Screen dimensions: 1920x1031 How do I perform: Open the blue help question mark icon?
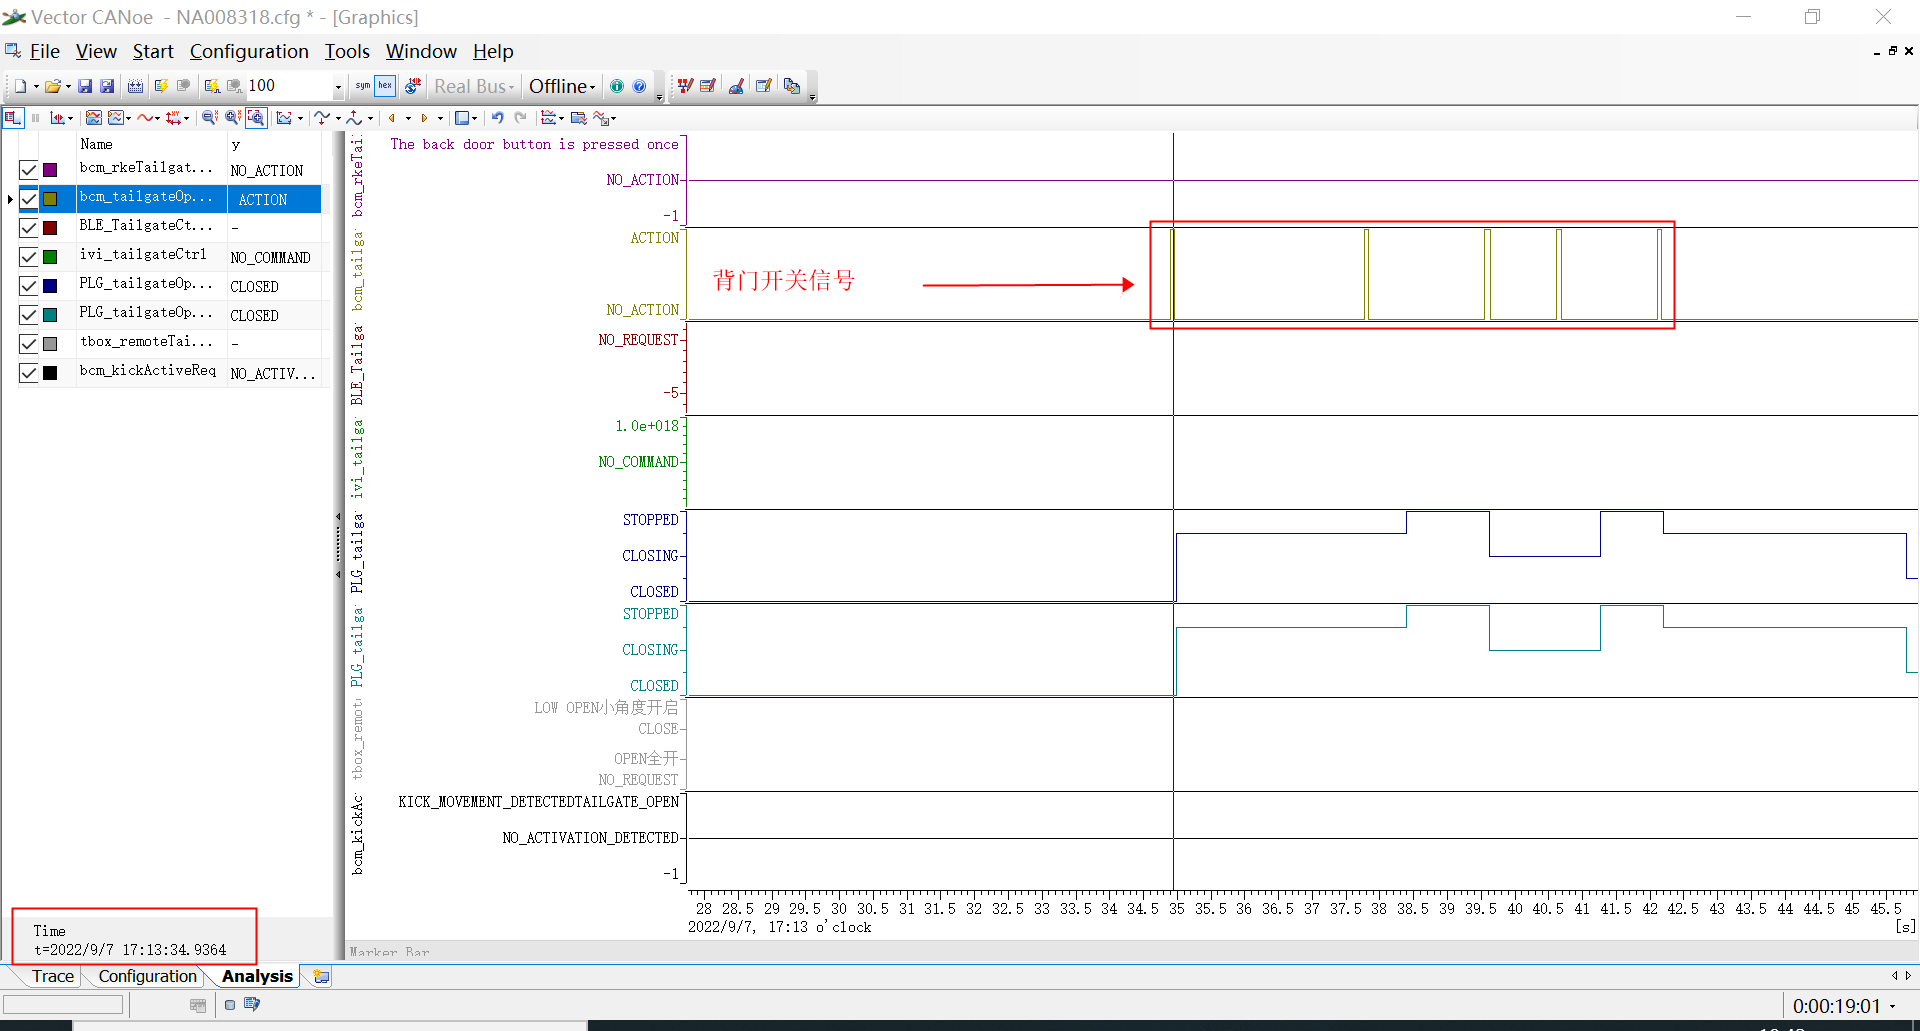pos(639,87)
